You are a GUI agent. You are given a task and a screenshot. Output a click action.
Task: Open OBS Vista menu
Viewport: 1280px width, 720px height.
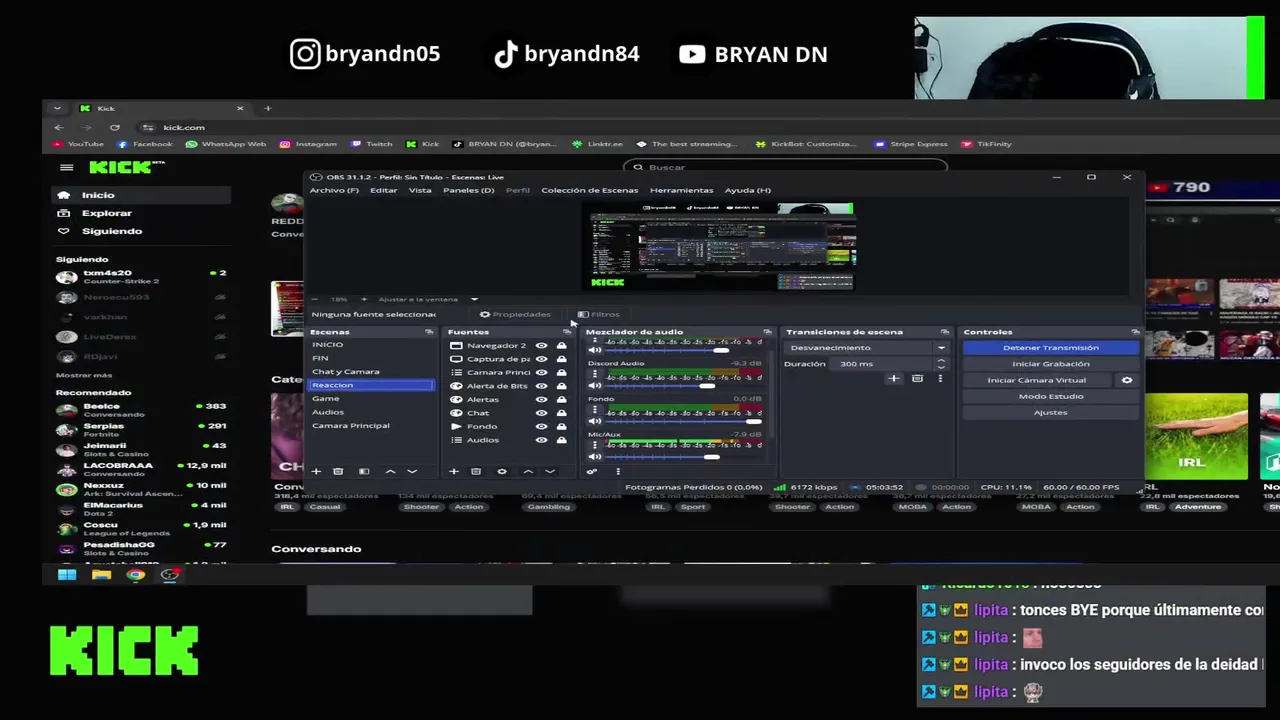click(420, 190)
